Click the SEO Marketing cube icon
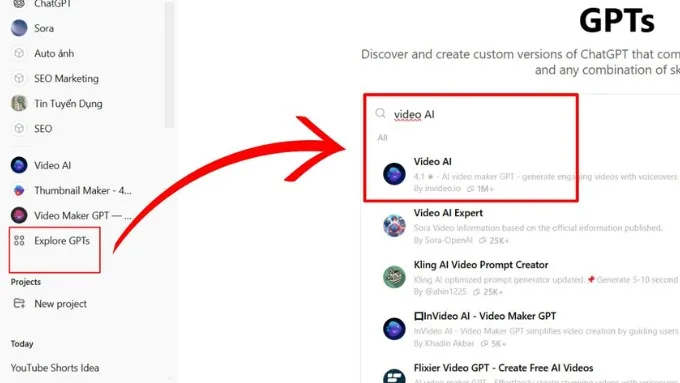Screen dimensions: 680x383 [x=19, y=79]
